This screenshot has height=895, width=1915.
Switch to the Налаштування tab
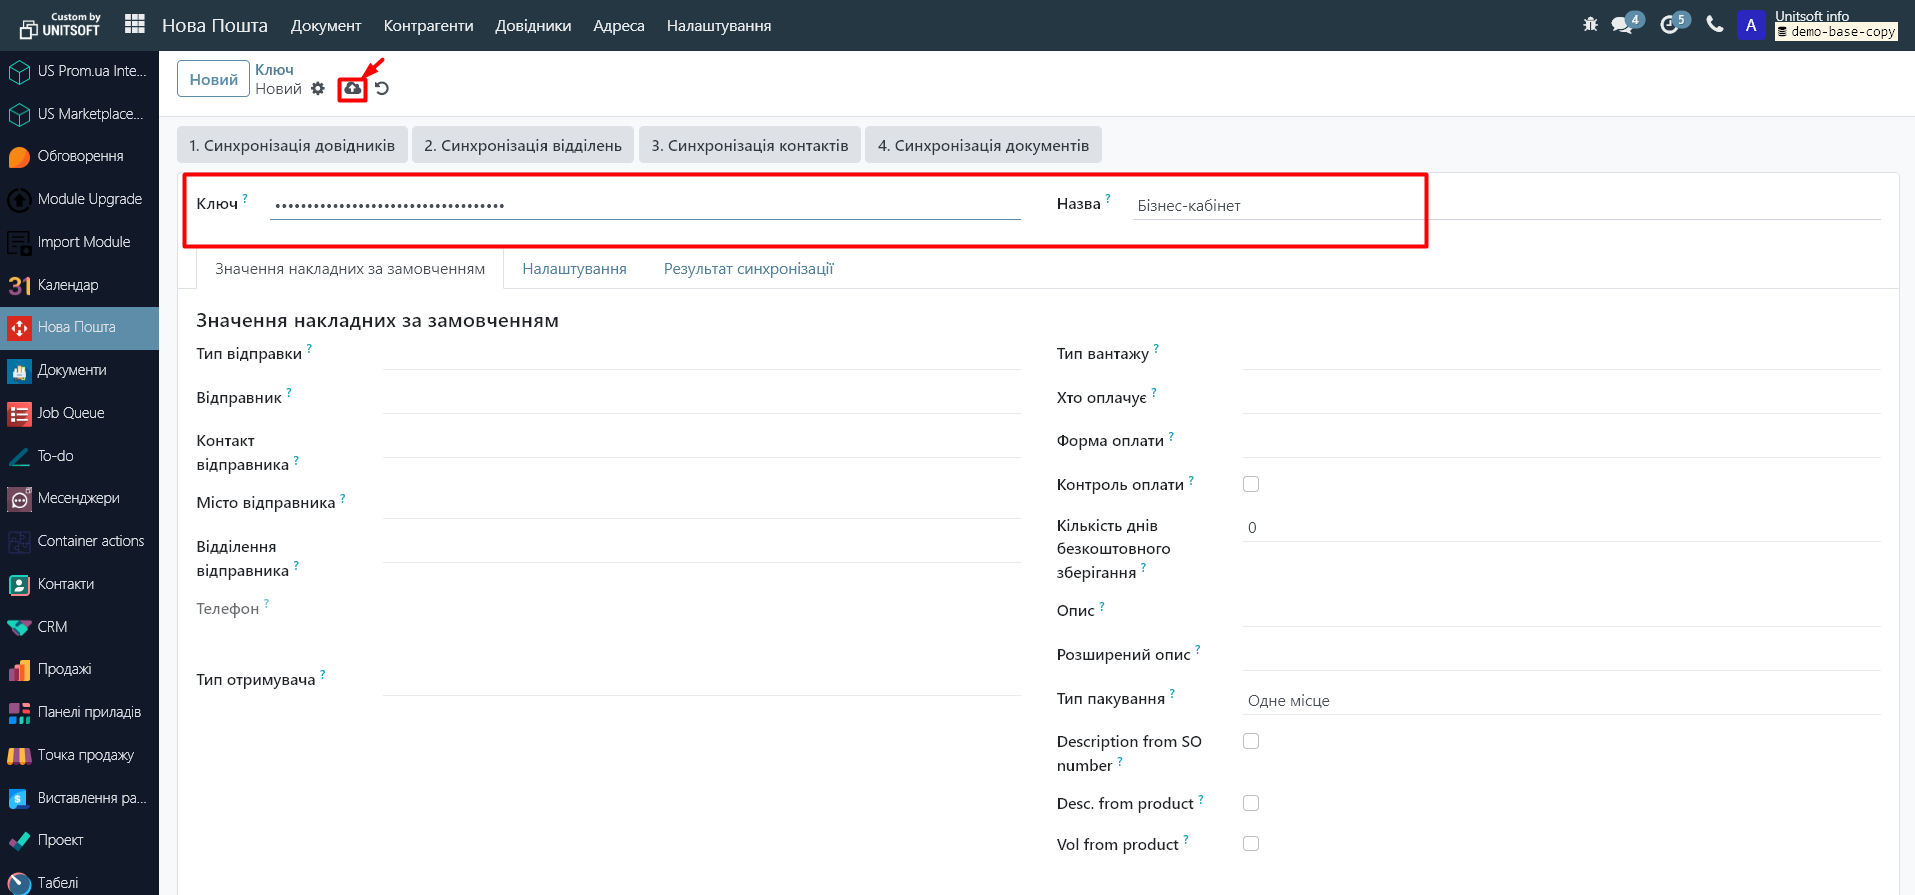[x=574, y=269]
